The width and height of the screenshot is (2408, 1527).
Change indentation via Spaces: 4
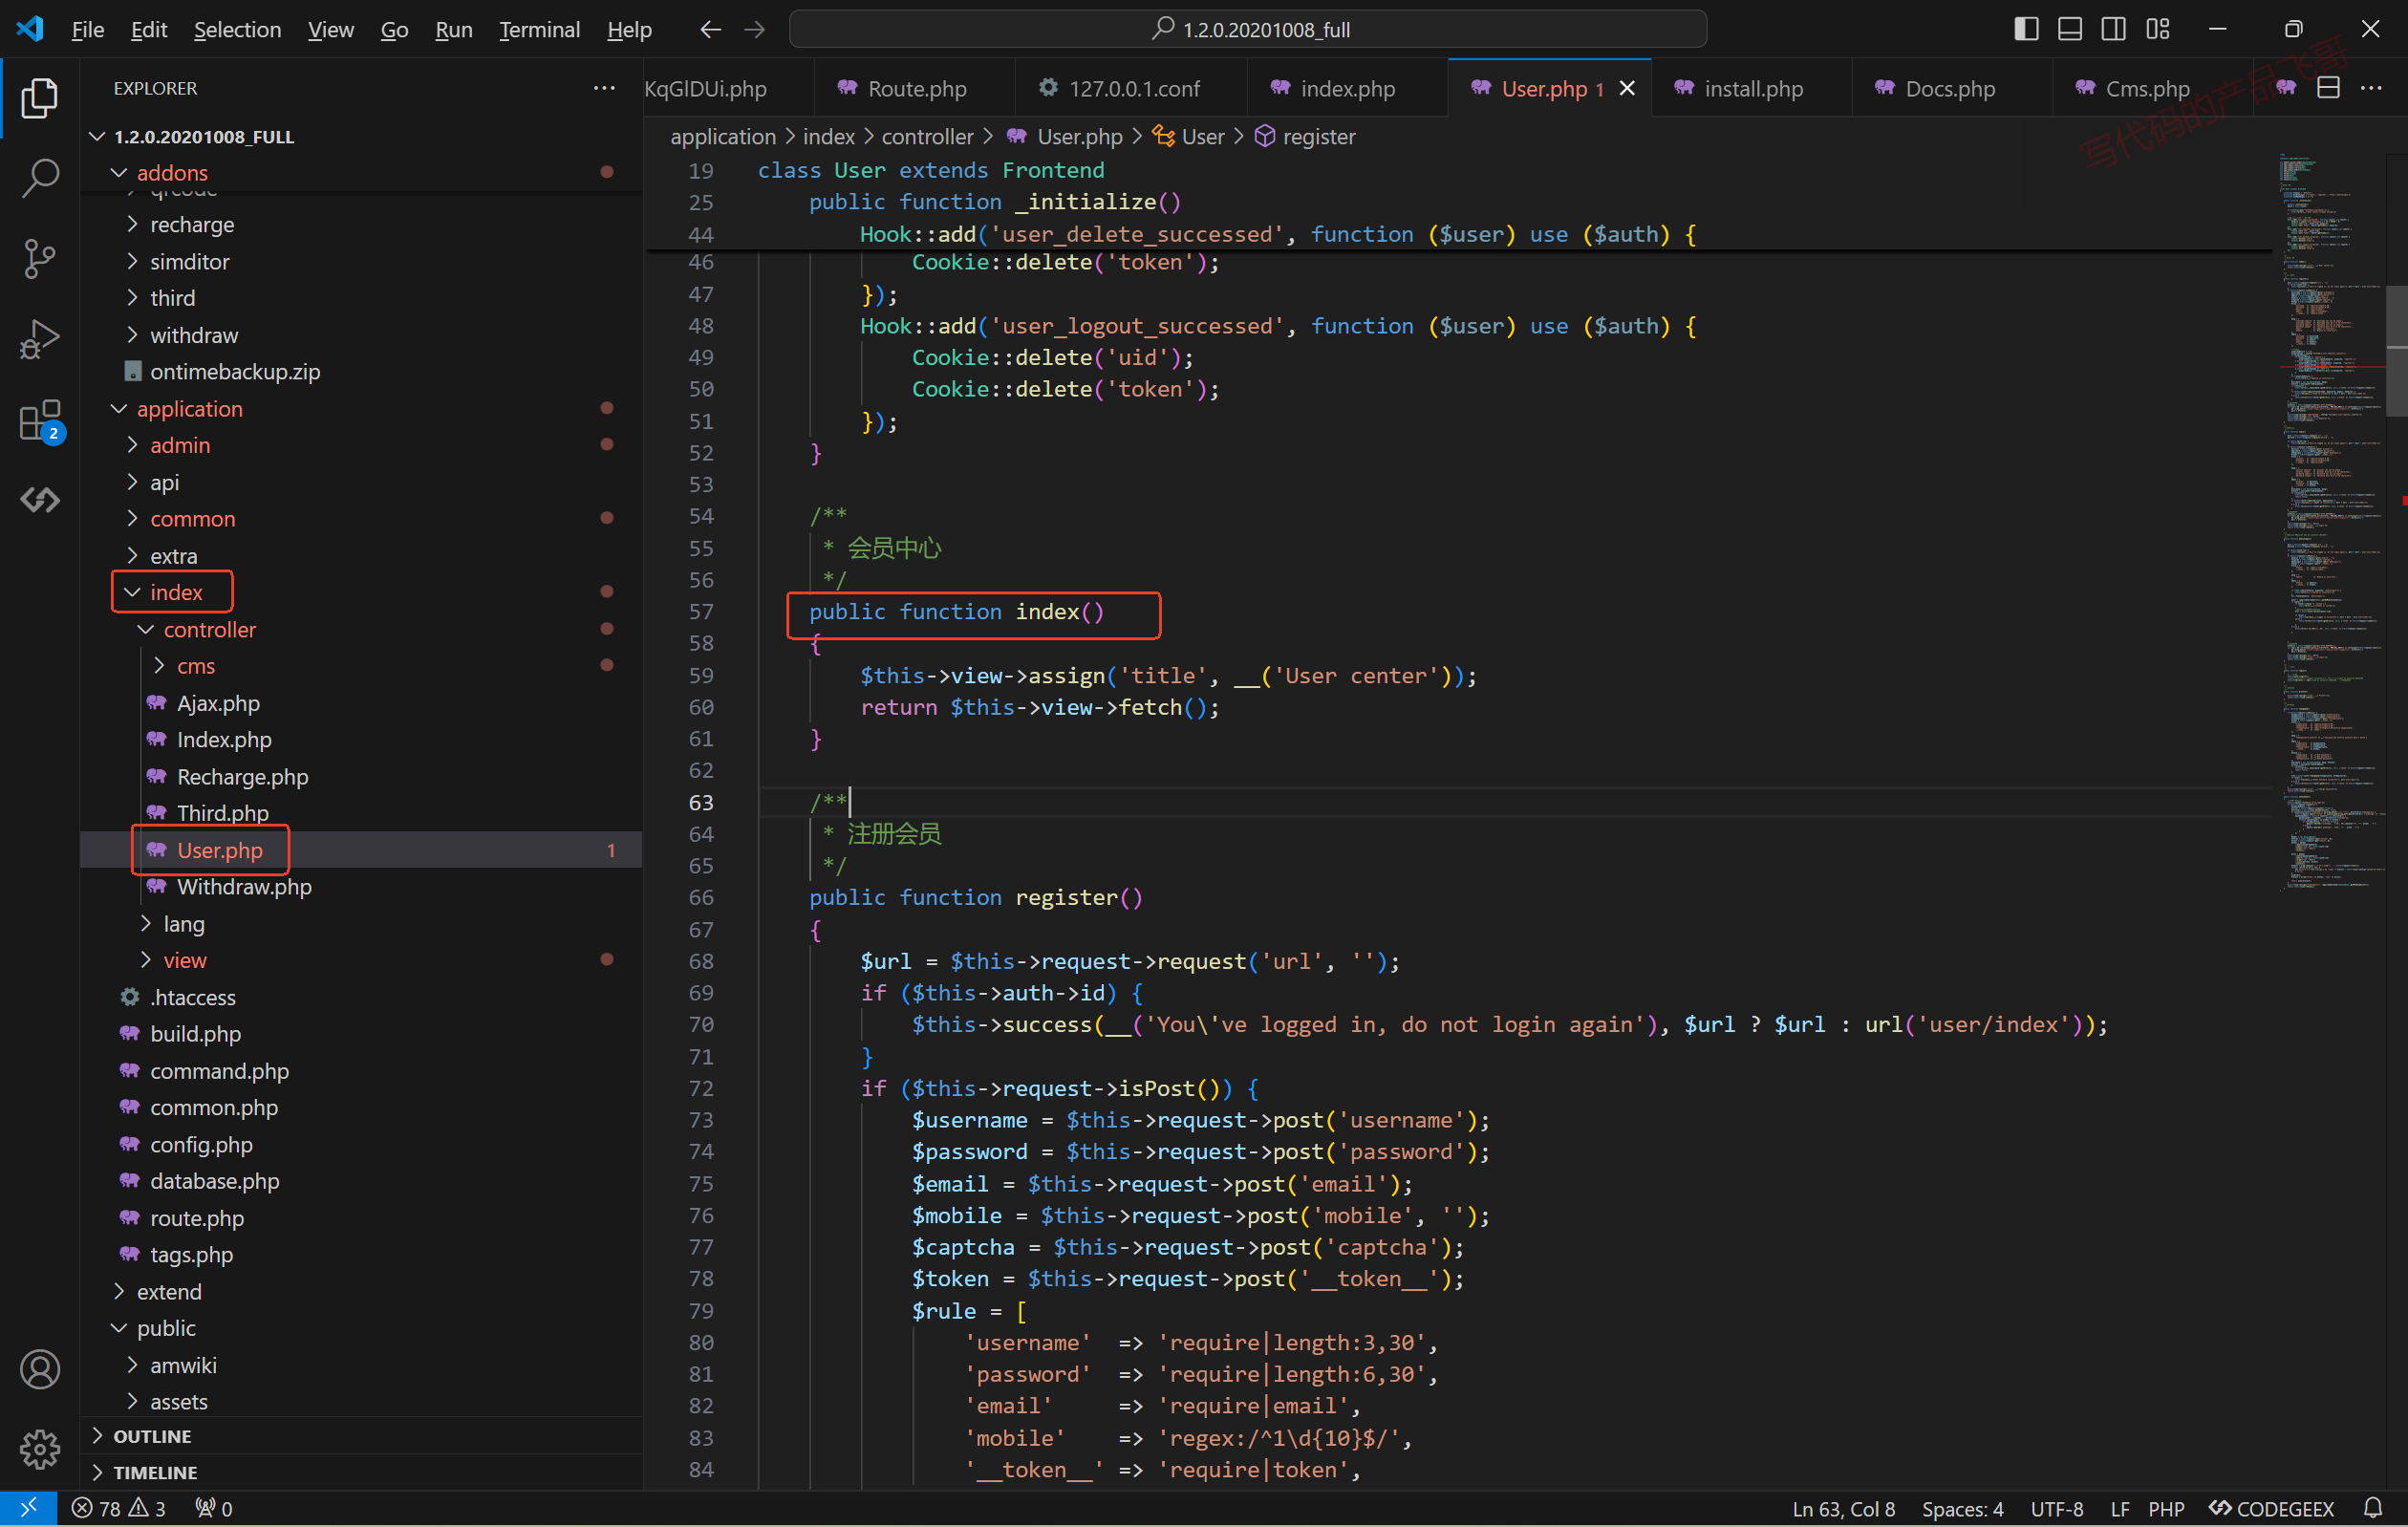pos(1962,1508)
